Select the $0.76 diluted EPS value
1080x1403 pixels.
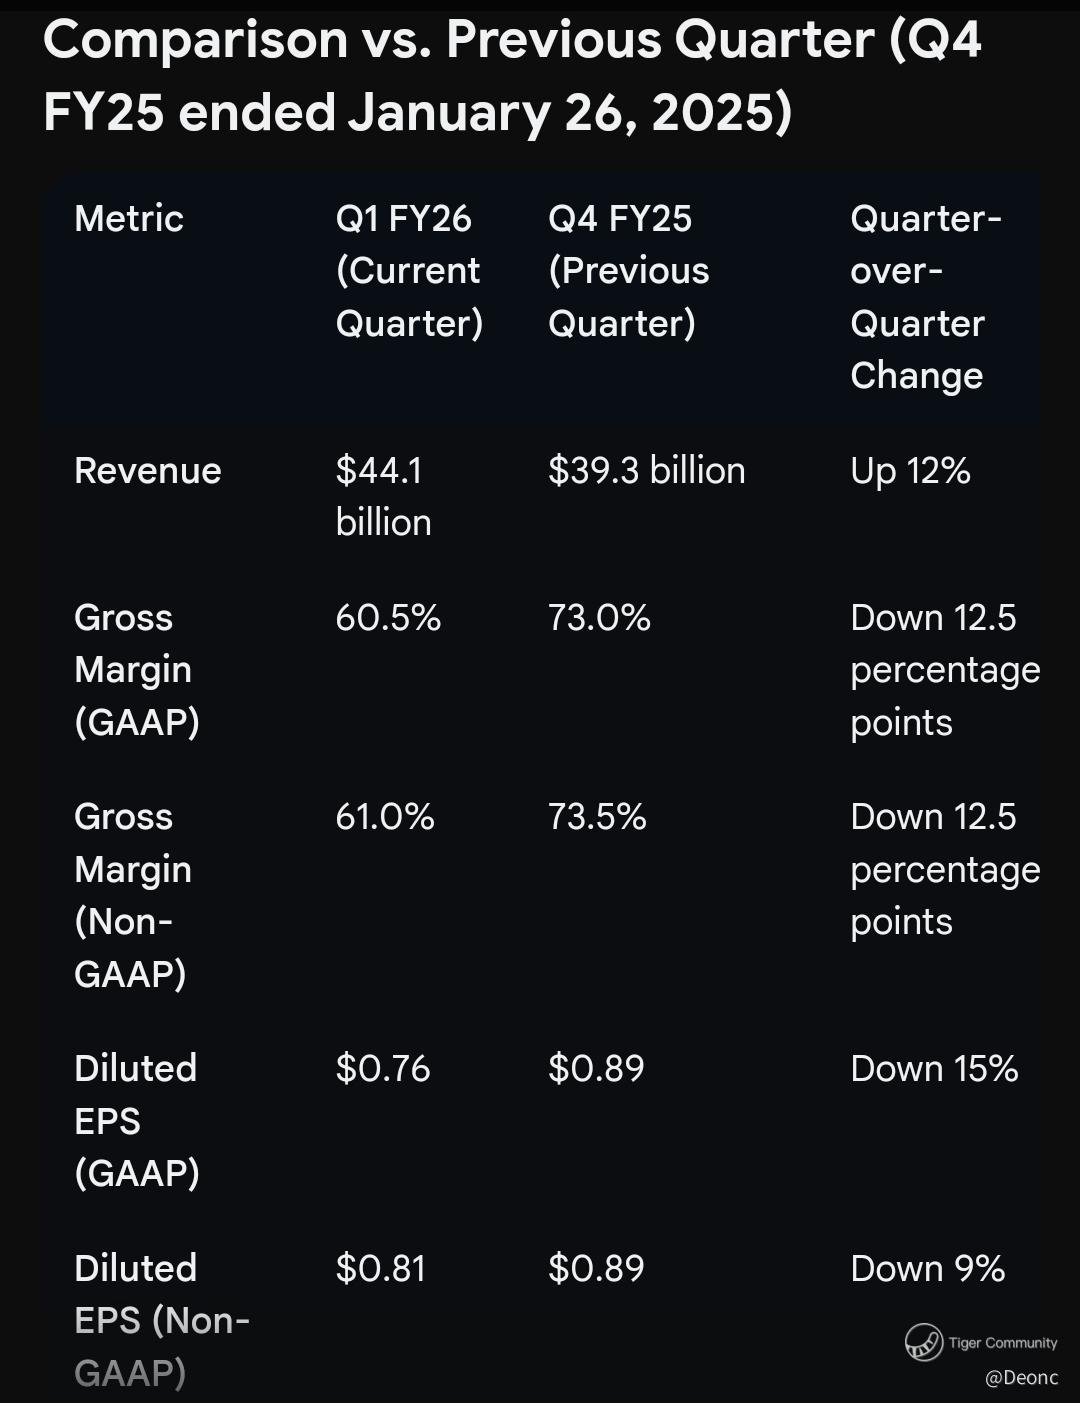383,1069
